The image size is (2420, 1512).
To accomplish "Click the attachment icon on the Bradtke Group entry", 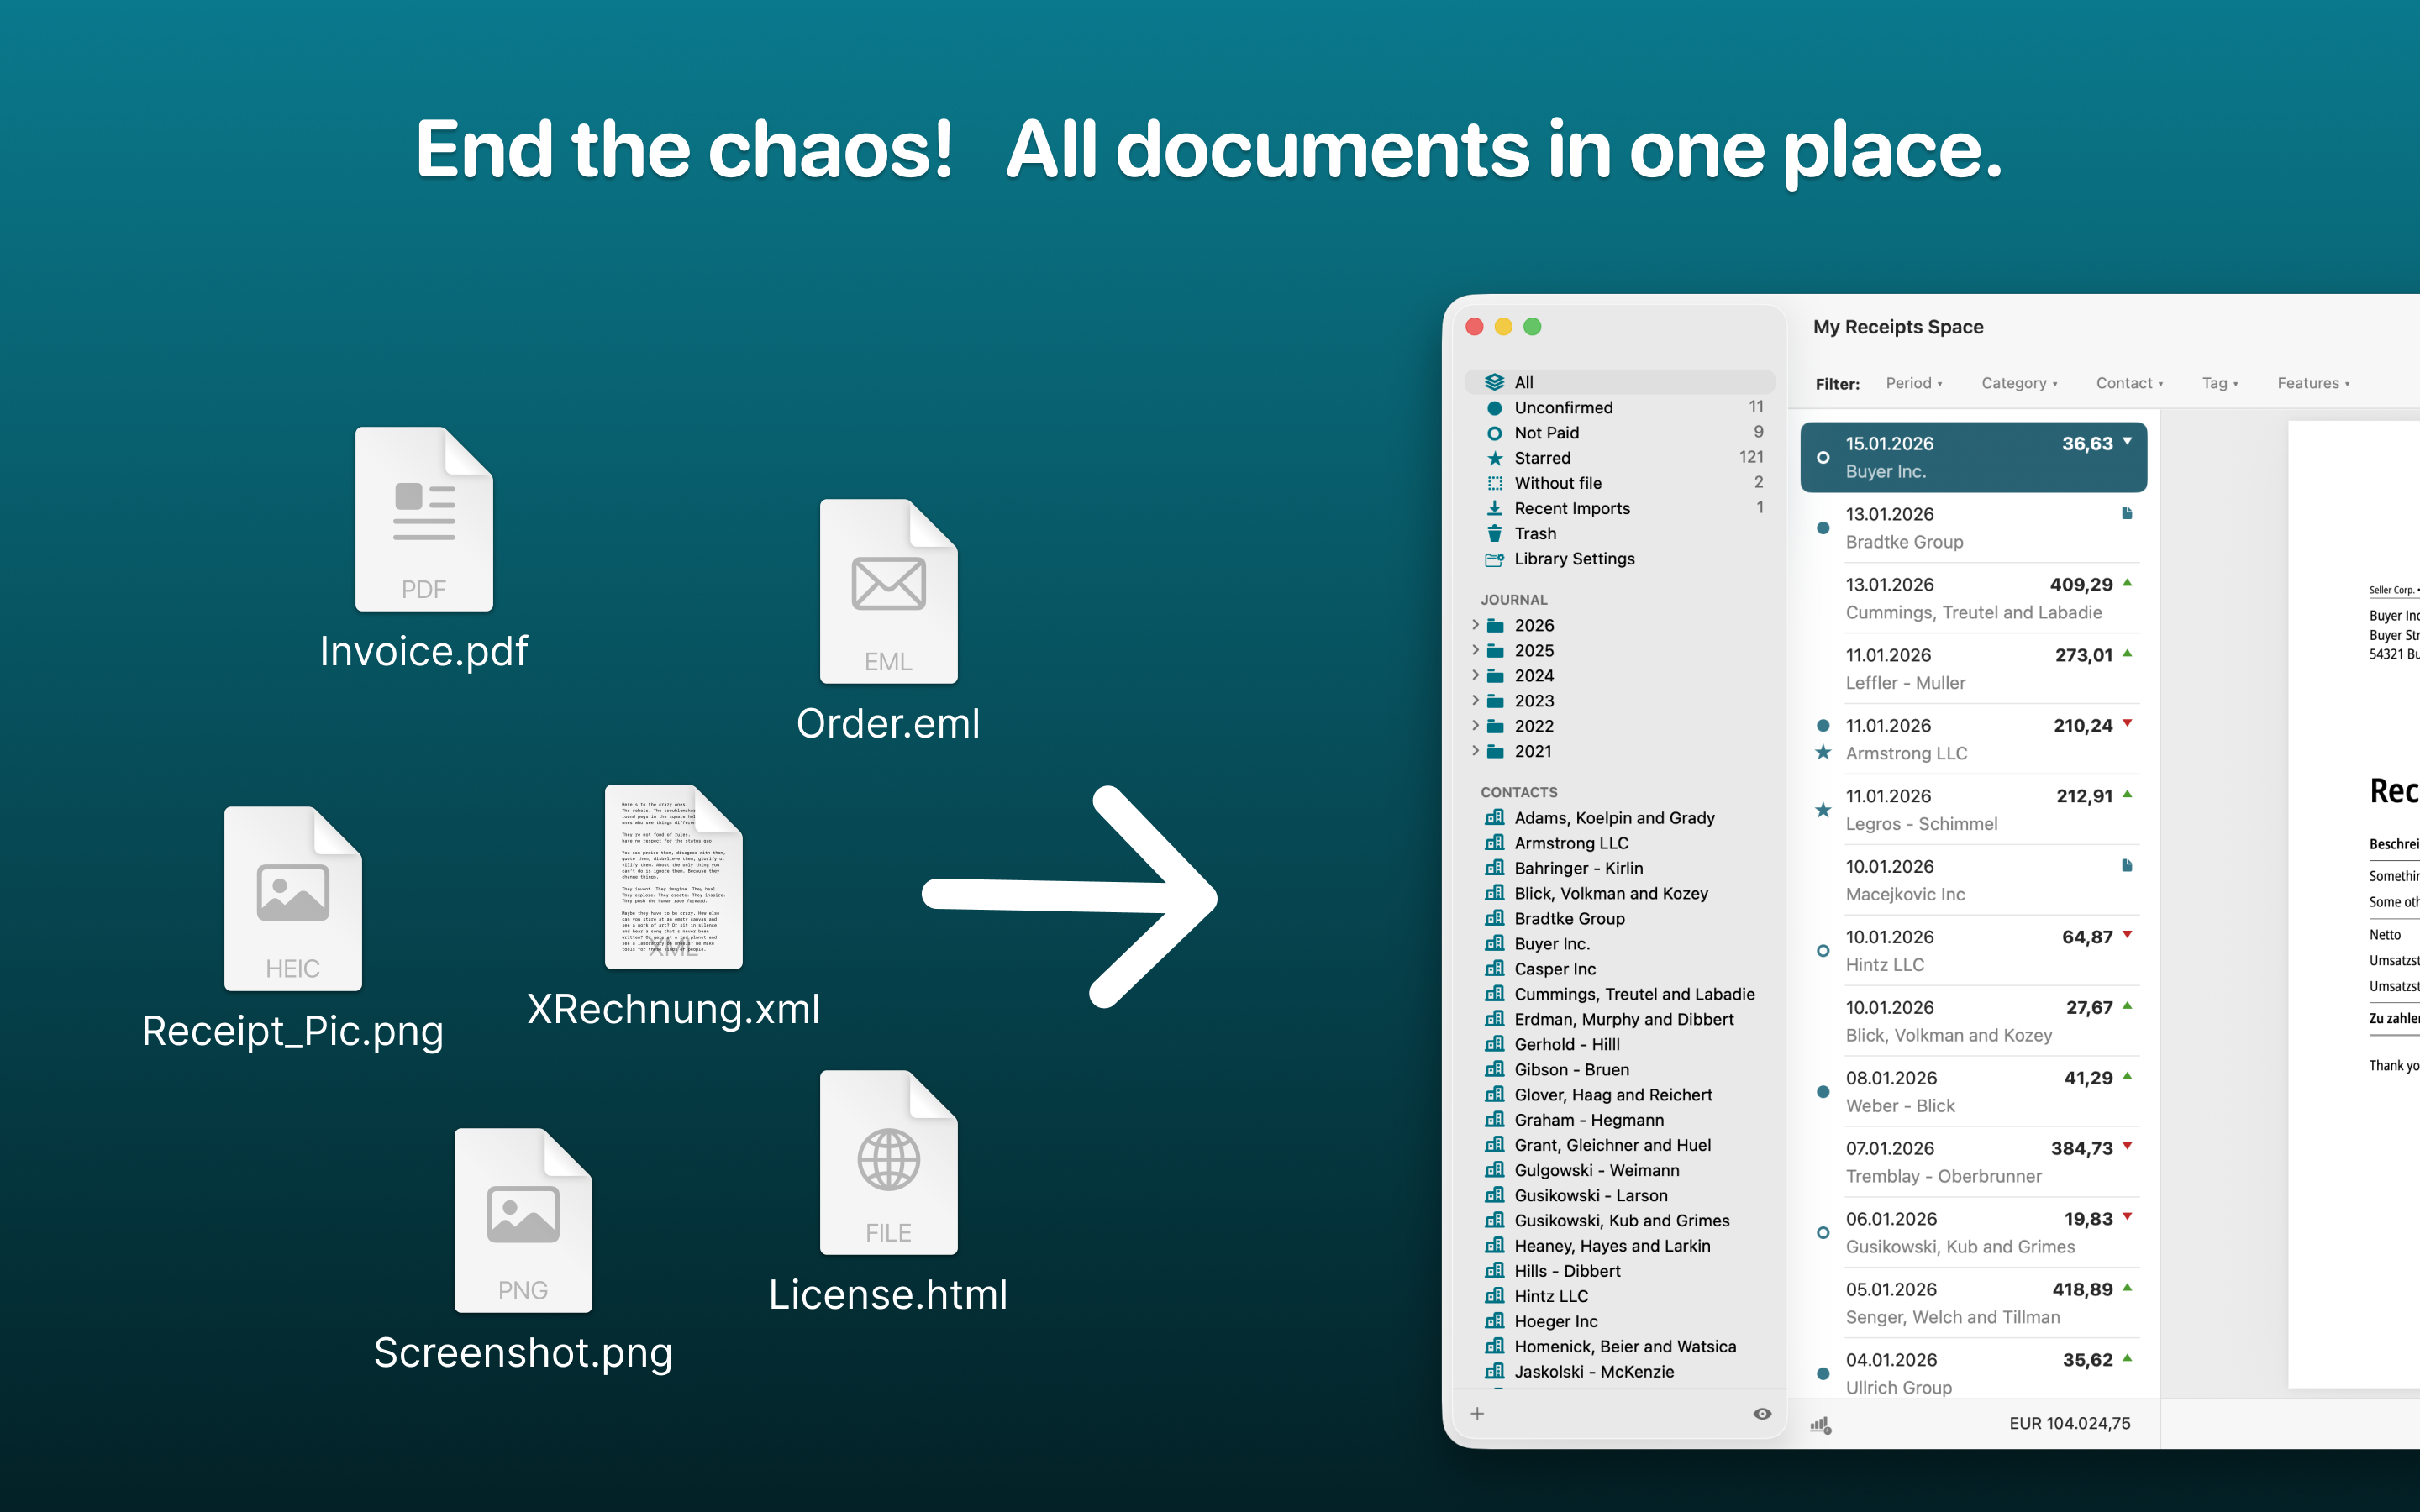I will 2126,514.
